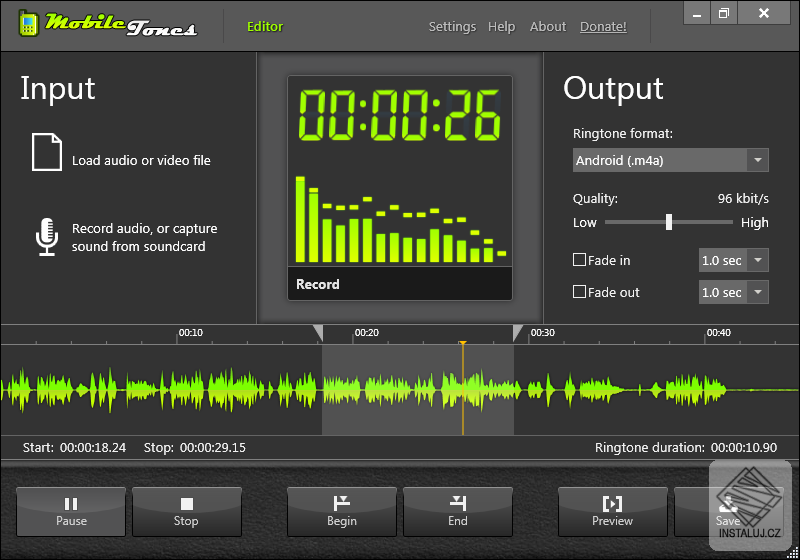Click the selection start marker on timeline
Viewport: 800px width, 560px height.
coord(318,333)
